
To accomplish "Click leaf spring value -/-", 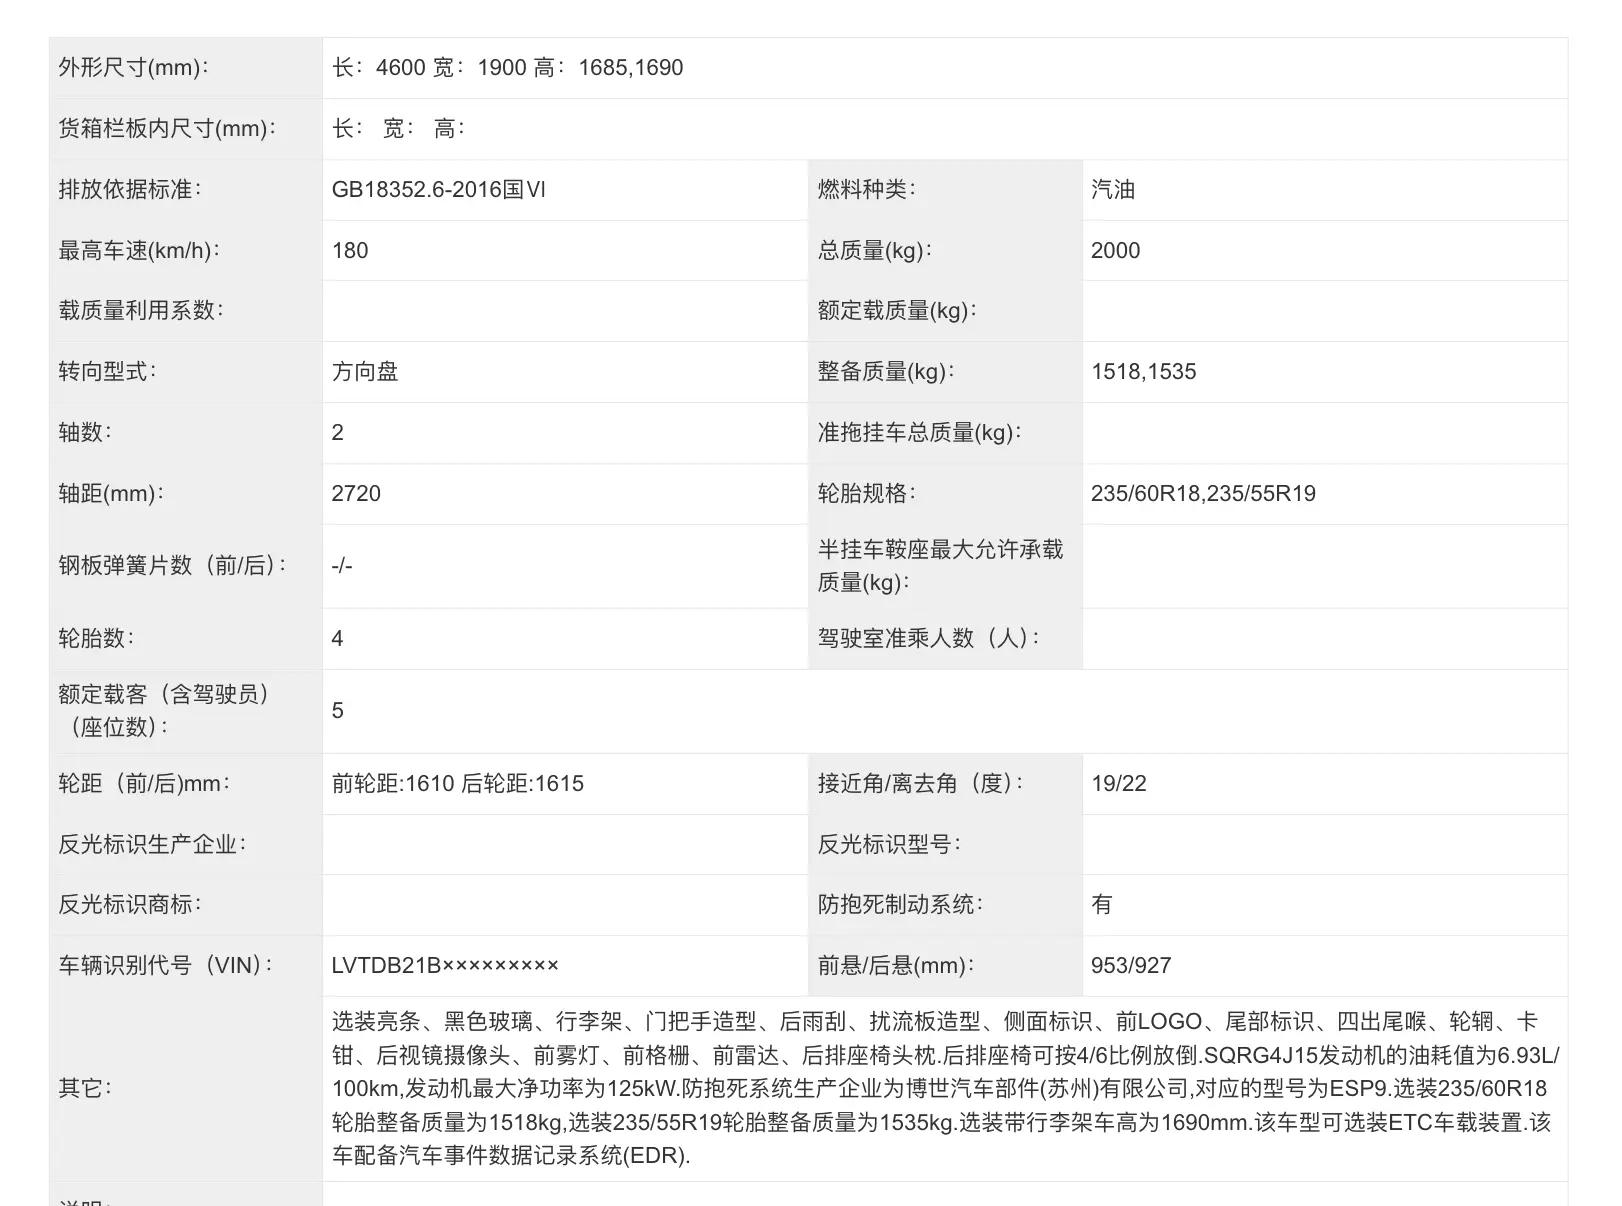I will tap(342, 566).
